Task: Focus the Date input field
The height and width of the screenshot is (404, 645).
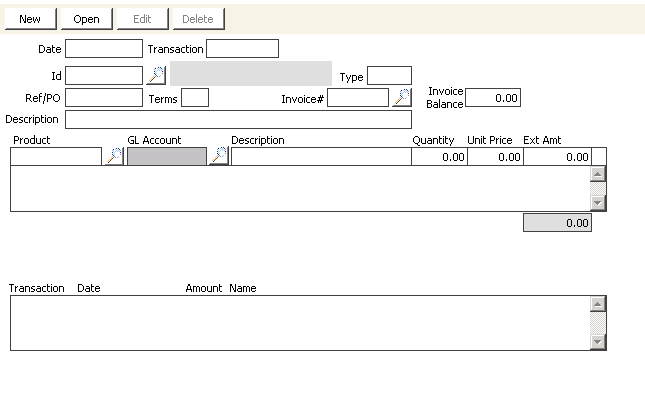Action: (104, 49)
